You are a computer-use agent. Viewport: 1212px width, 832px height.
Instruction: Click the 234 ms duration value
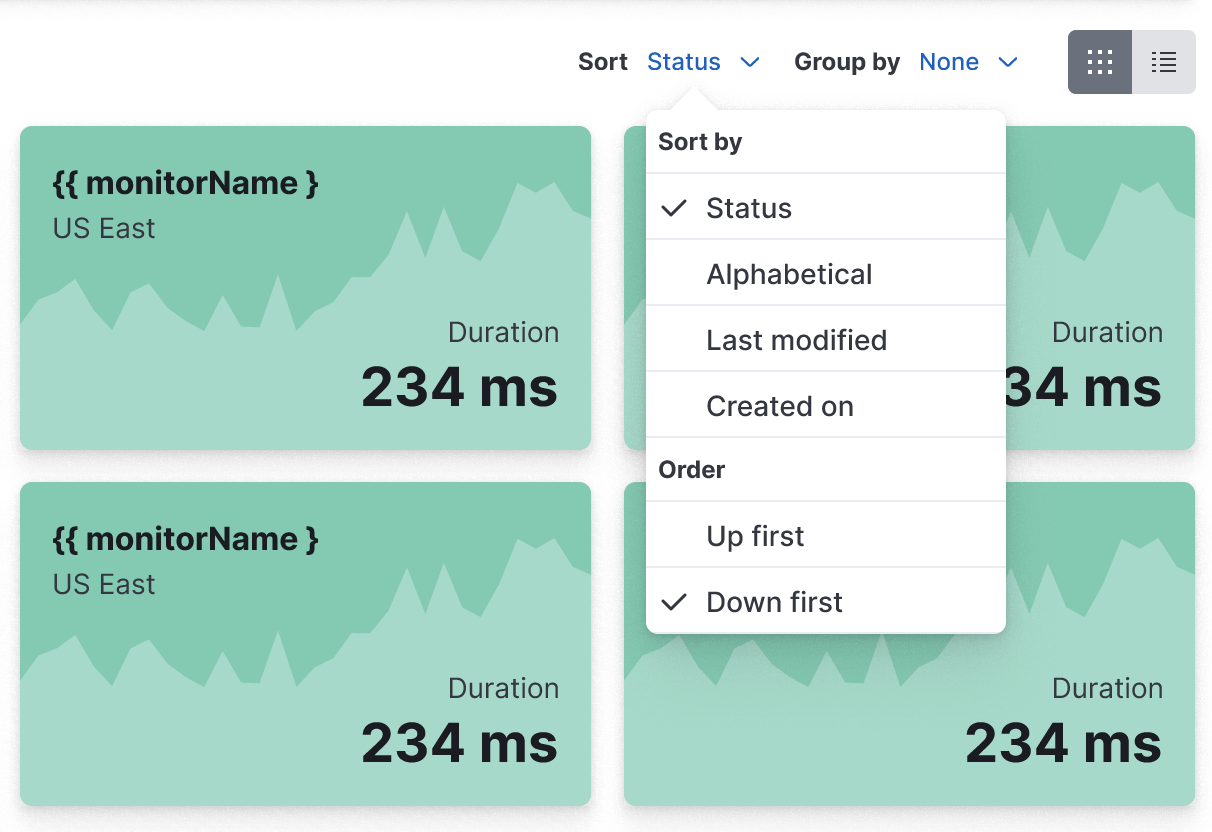coord(459,388)
